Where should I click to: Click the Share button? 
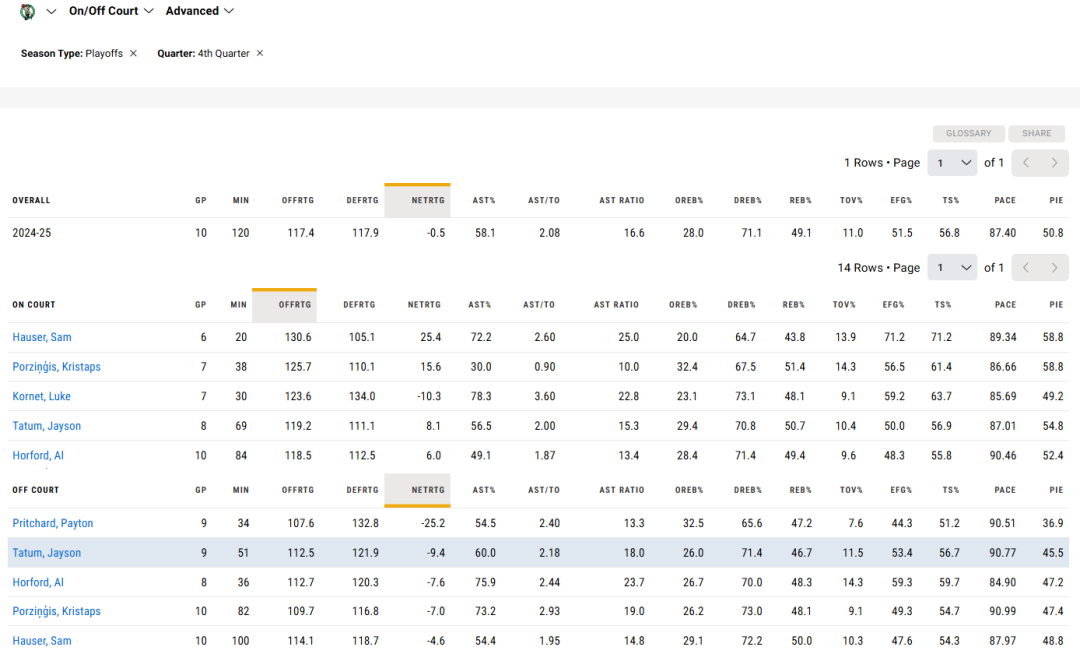pos(1037,134)
